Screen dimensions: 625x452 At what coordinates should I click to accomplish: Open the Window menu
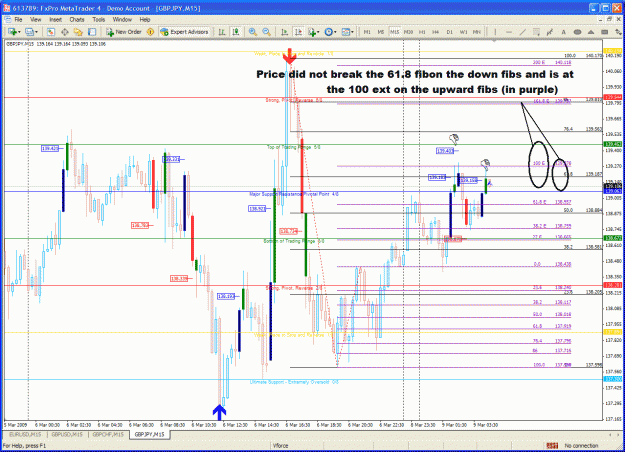122,19
